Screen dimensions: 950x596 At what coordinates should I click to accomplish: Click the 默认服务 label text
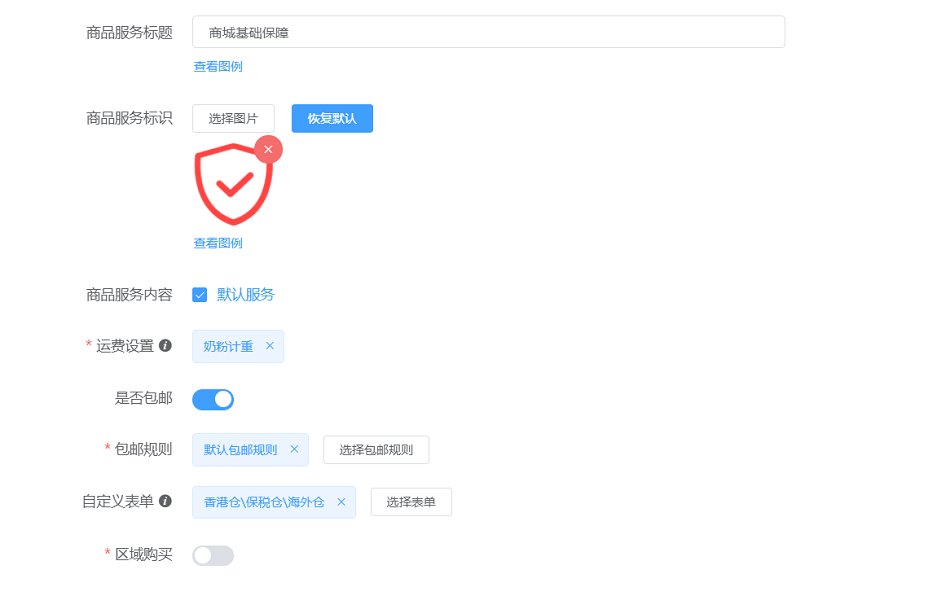[x=246, y=295]
